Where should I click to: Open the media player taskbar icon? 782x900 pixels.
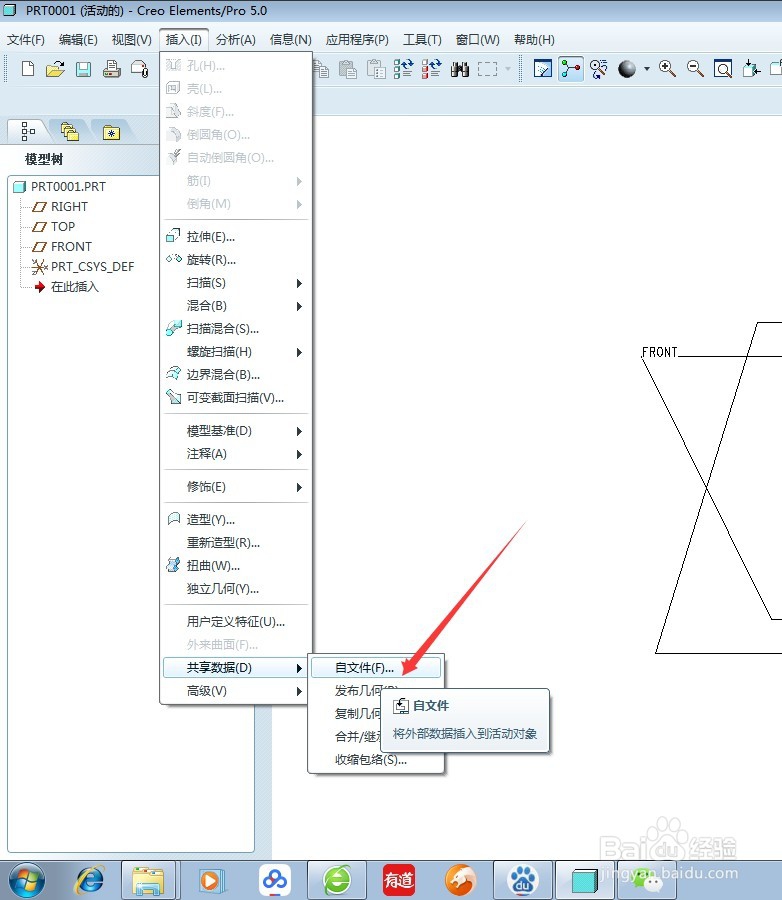211,880
